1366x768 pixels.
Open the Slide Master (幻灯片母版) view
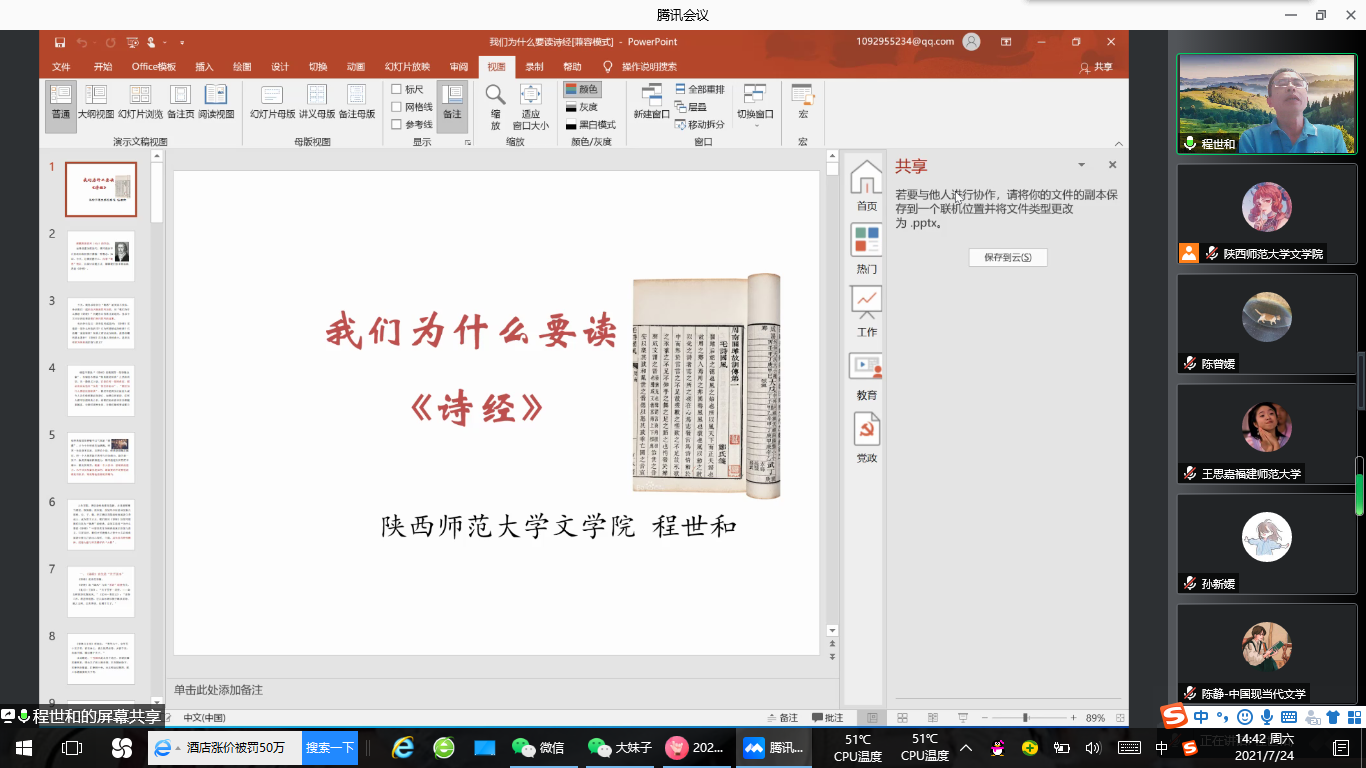(x=272, y=102)
